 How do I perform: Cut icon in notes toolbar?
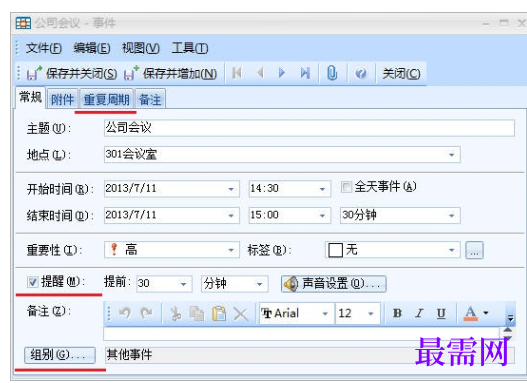click(175, 314)
